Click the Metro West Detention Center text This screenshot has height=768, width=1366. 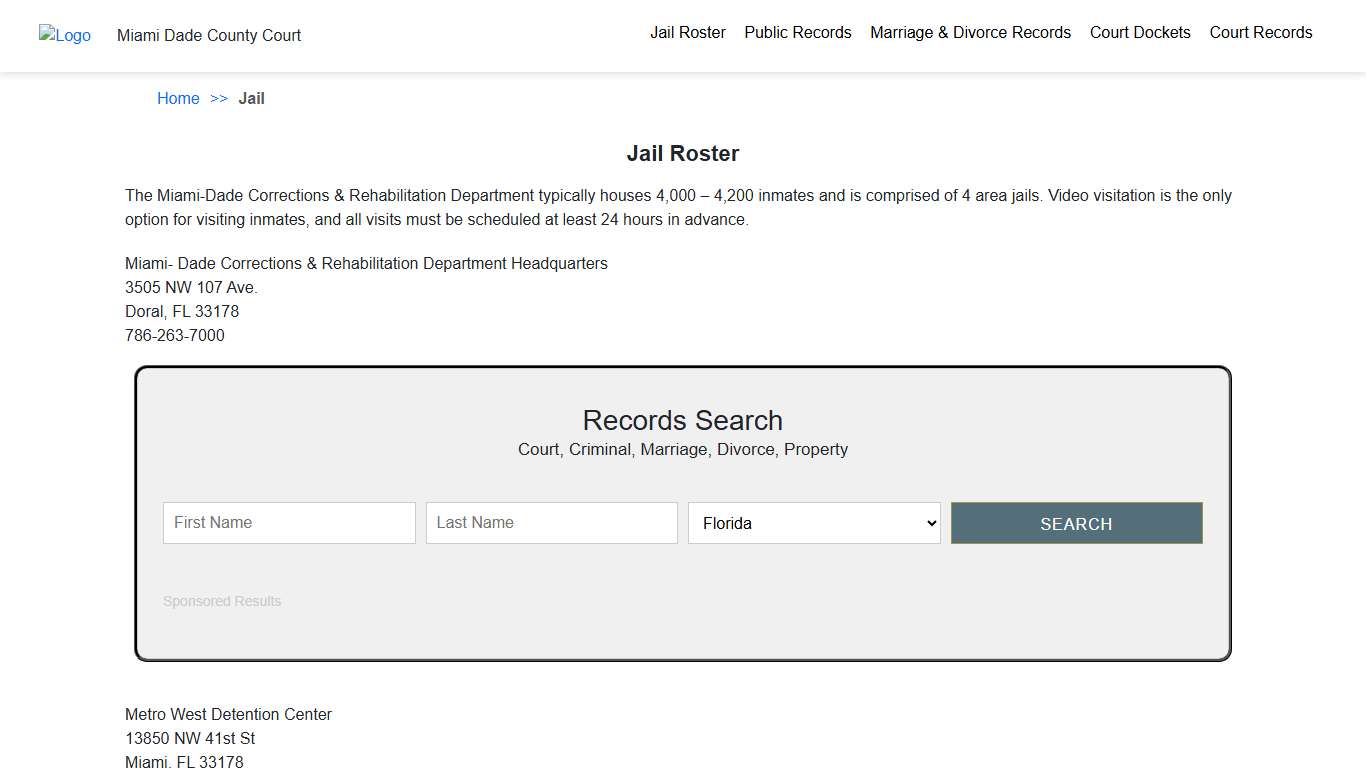coord(228,714)
